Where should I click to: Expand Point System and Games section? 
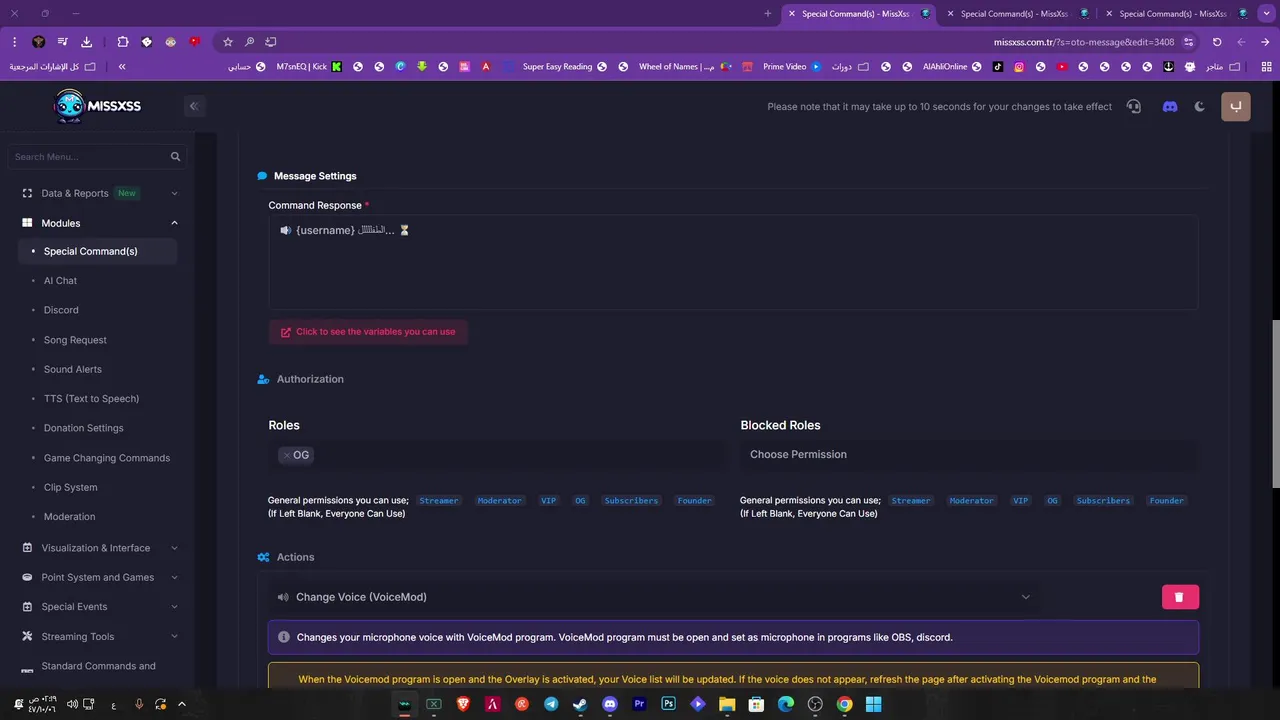pos(99,577)
